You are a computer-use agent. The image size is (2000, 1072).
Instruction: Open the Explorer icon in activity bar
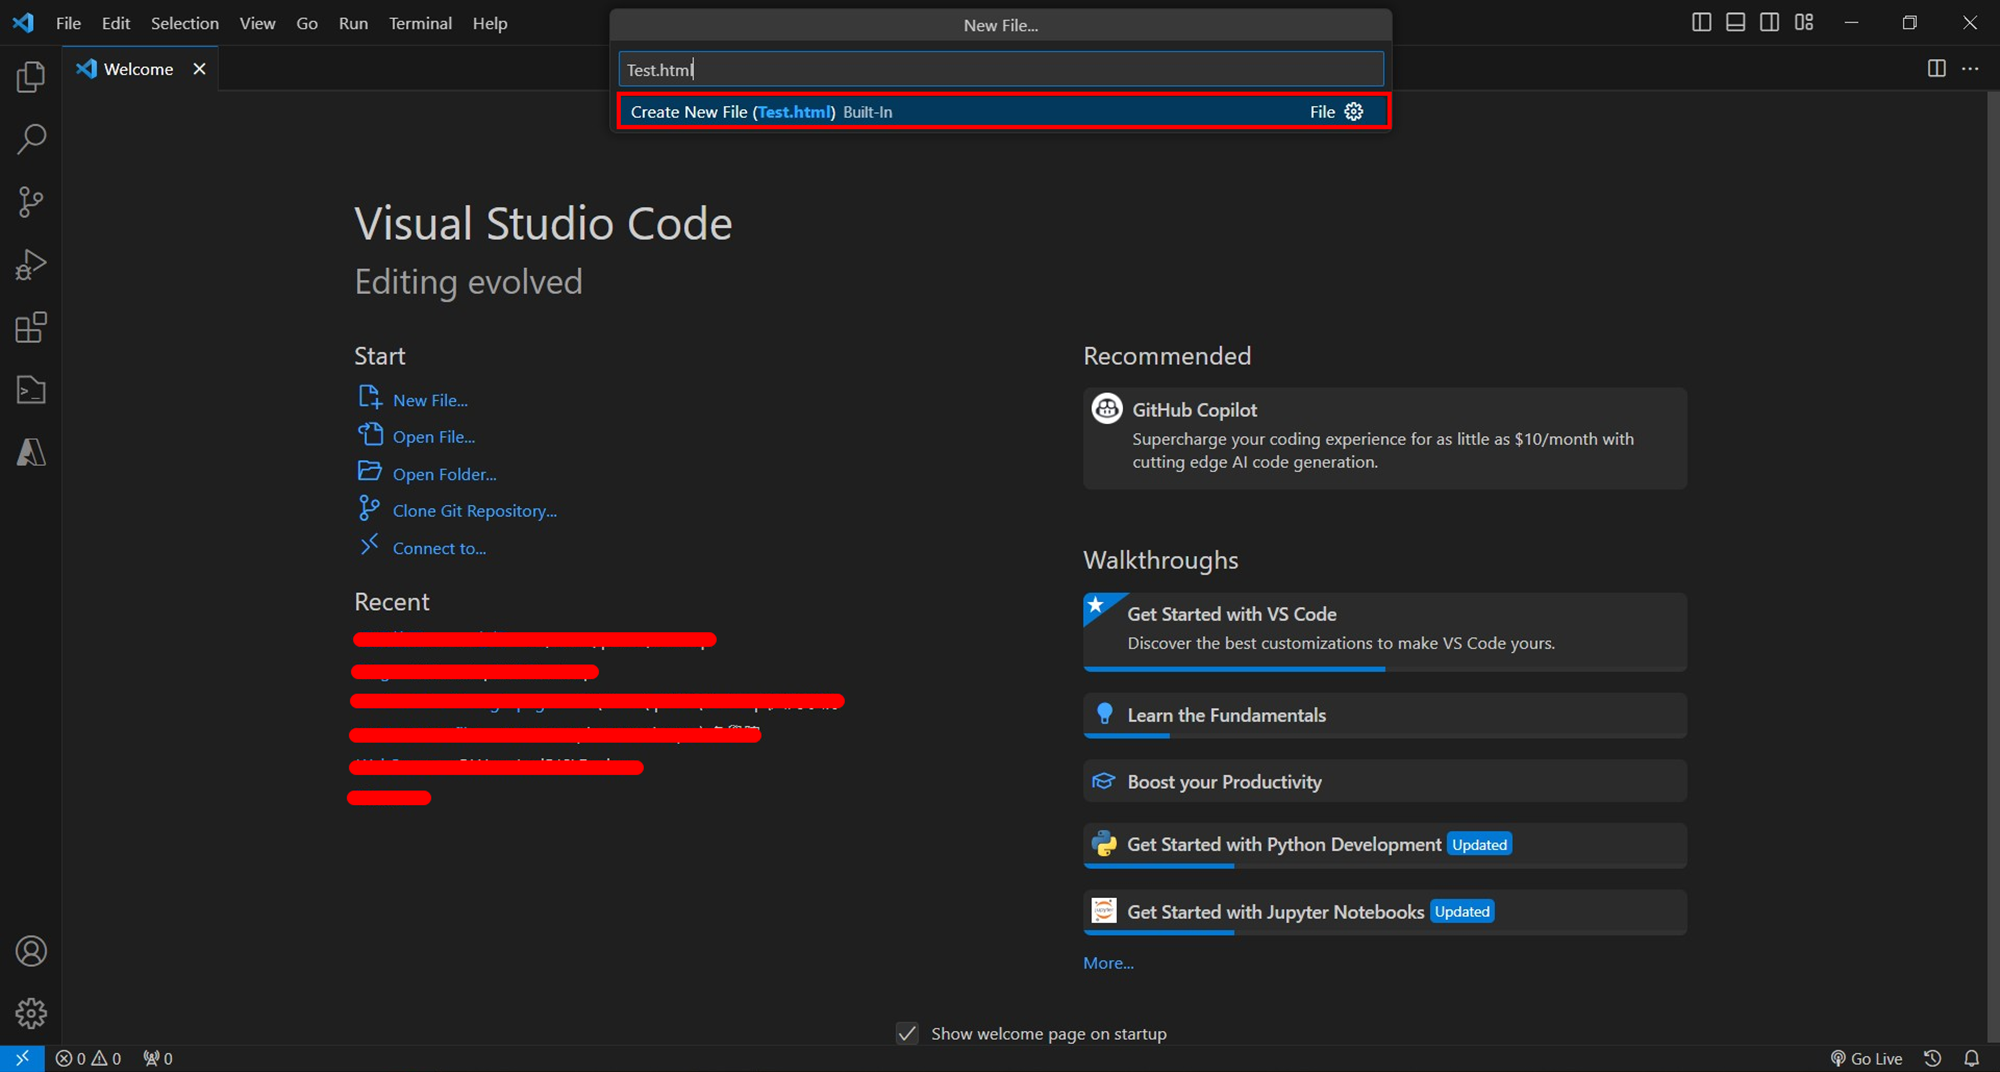(30, 76)
